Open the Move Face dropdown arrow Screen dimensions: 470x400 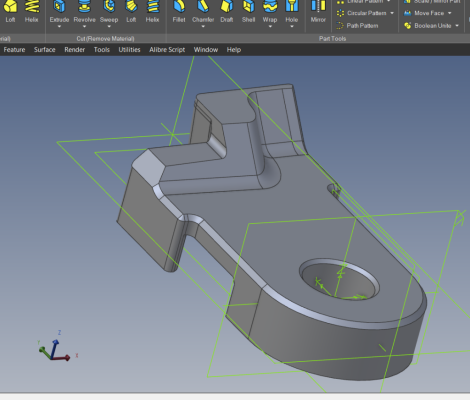click(449, 13)
